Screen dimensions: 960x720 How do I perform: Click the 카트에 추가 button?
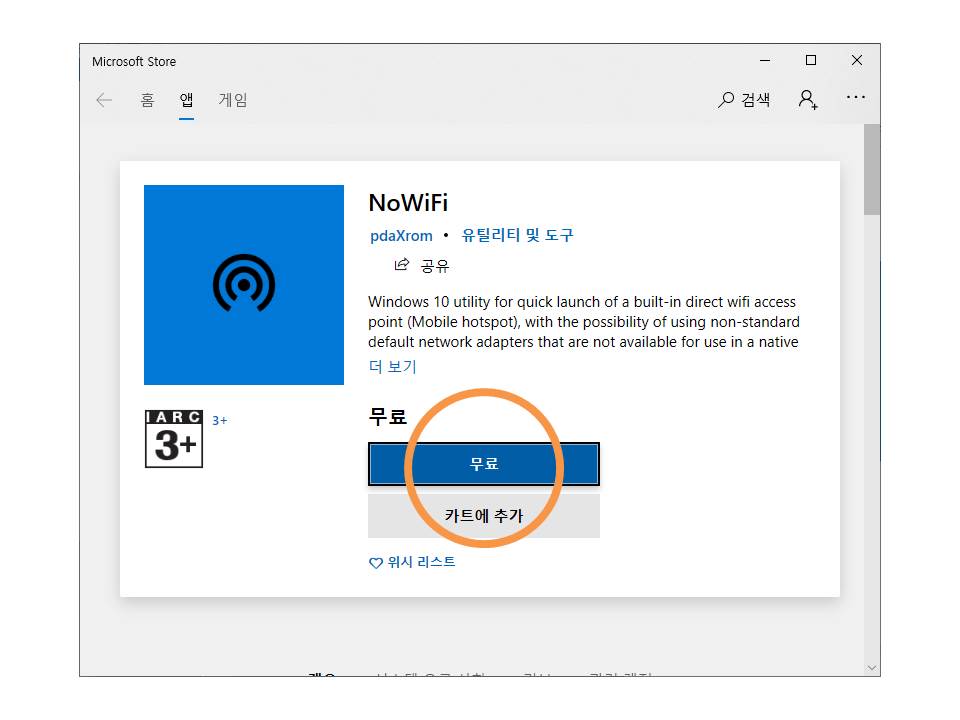pyautogui.click(x=484, y=516)
